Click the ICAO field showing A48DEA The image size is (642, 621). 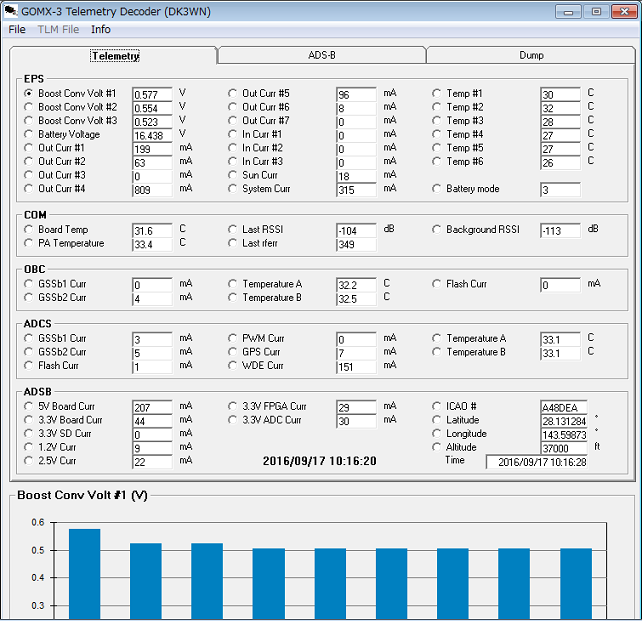tap(563, 407)
